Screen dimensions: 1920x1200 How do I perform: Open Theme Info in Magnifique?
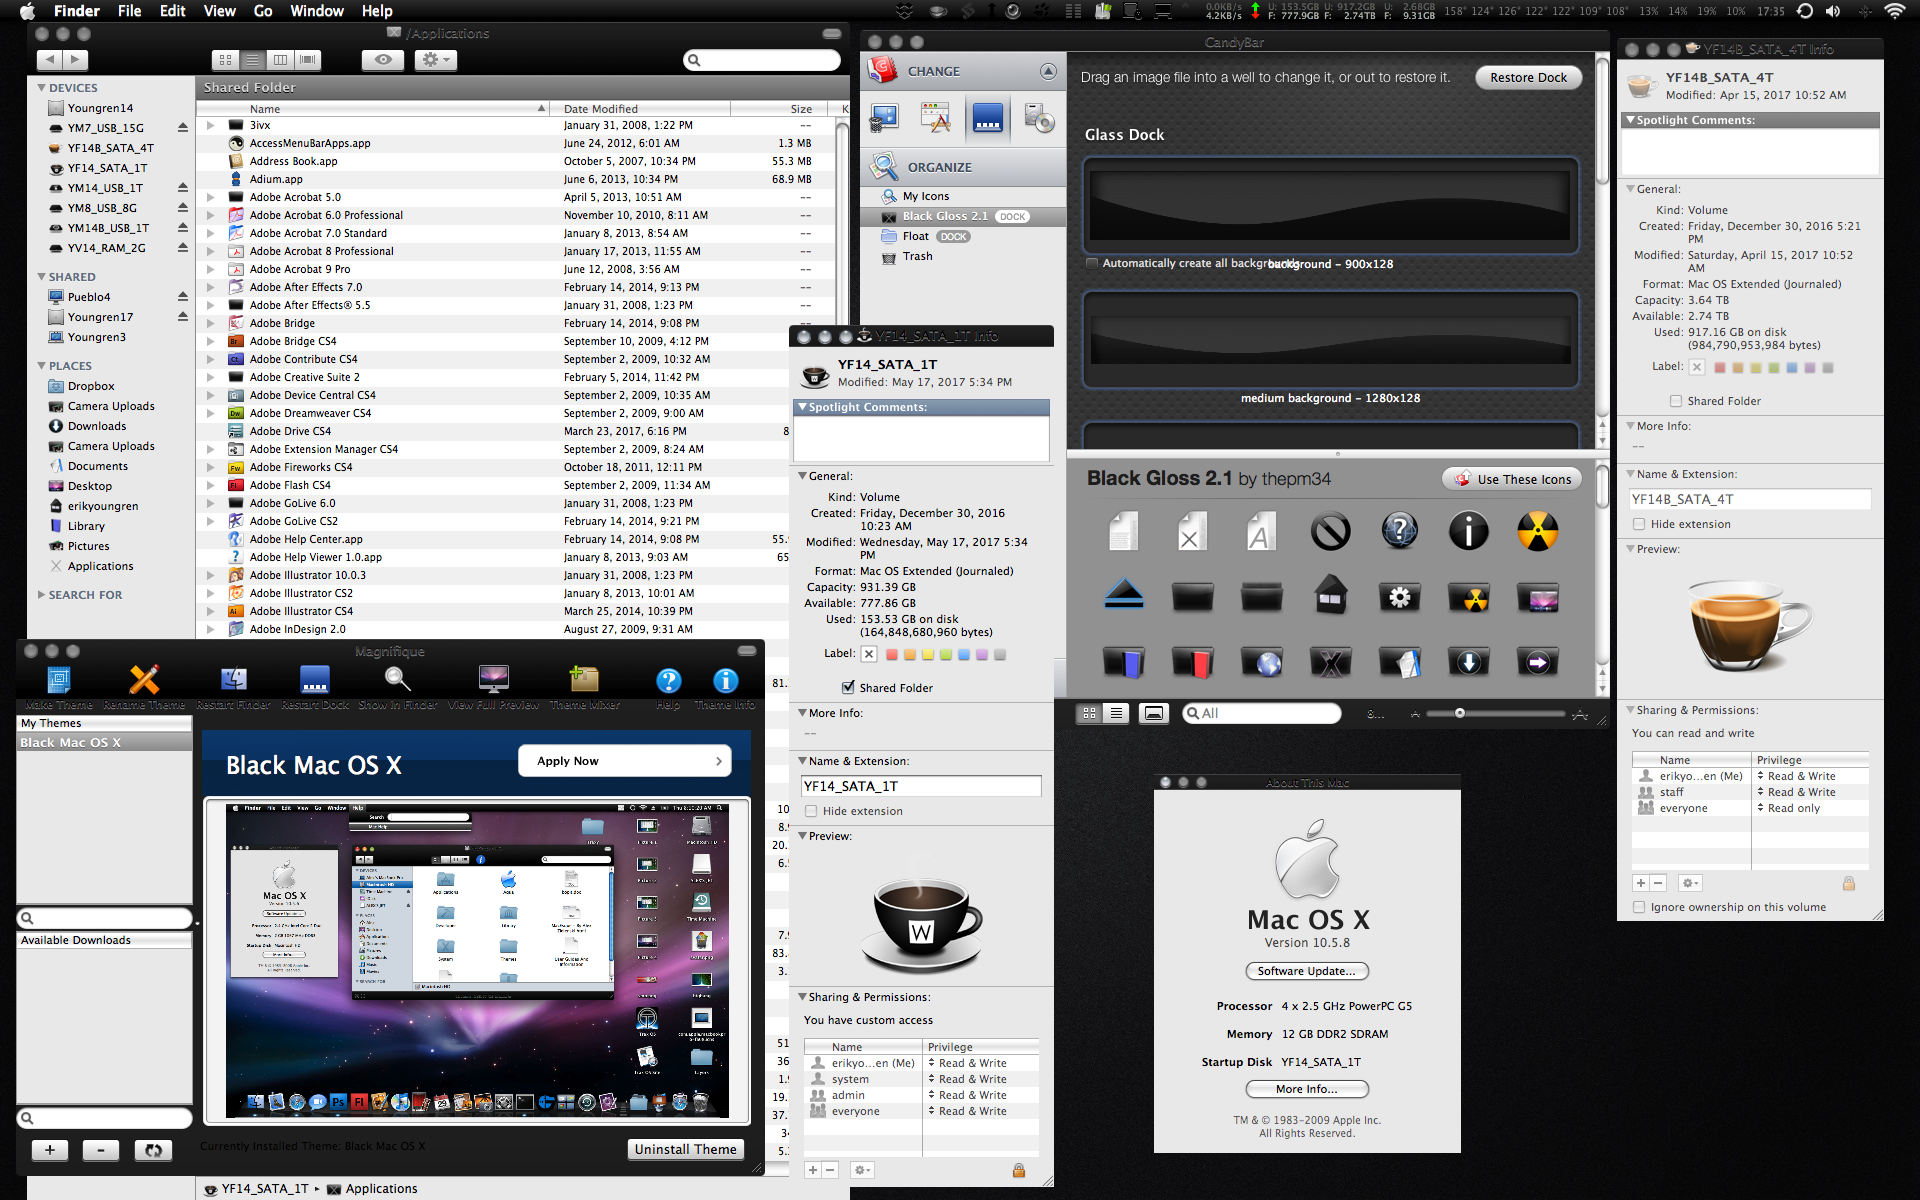tap(725, 681)
